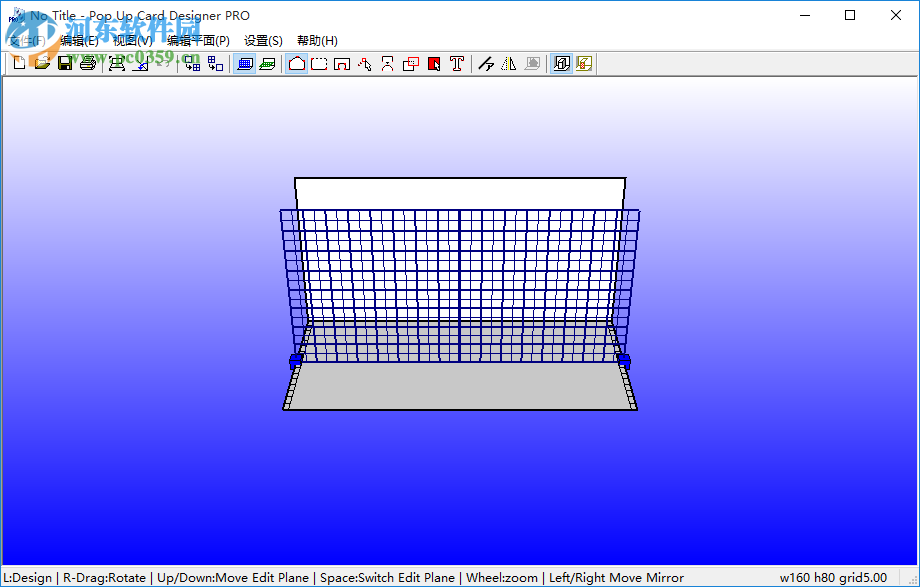Click the fit-view icon after the printer
Viewport: 920px width, 587px height.
pos(117,63)
